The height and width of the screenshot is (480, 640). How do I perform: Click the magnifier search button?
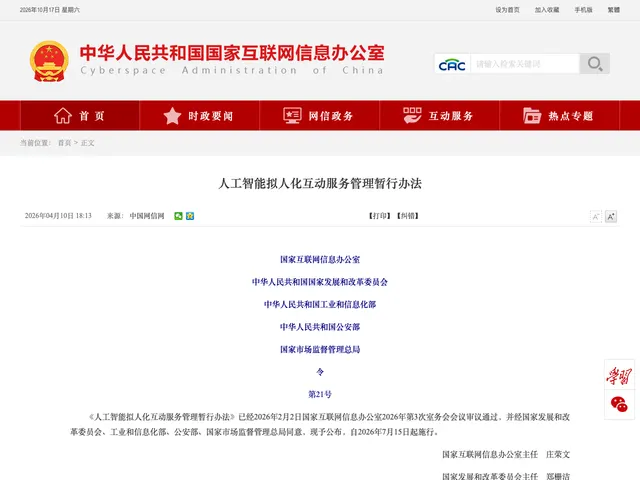pos(595,64)
